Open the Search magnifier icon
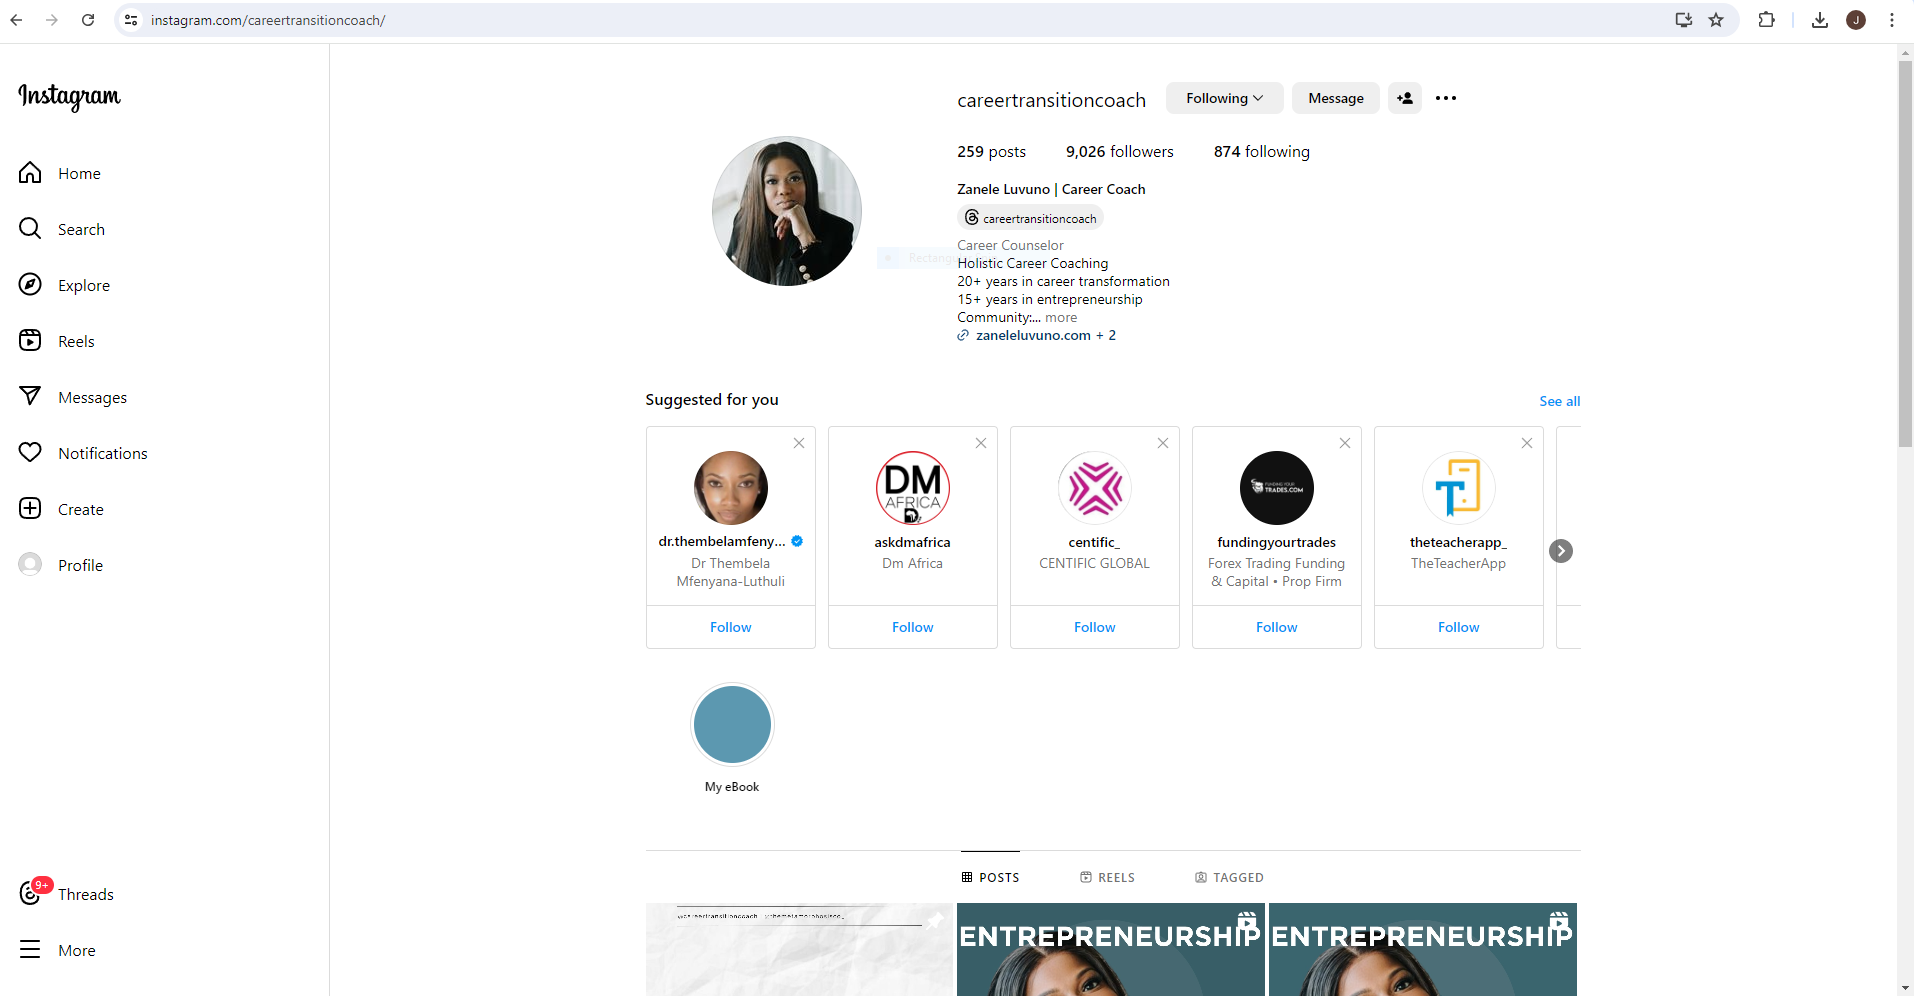The width and height of the screenshot is (1914, 996). (x=30, y=229)
